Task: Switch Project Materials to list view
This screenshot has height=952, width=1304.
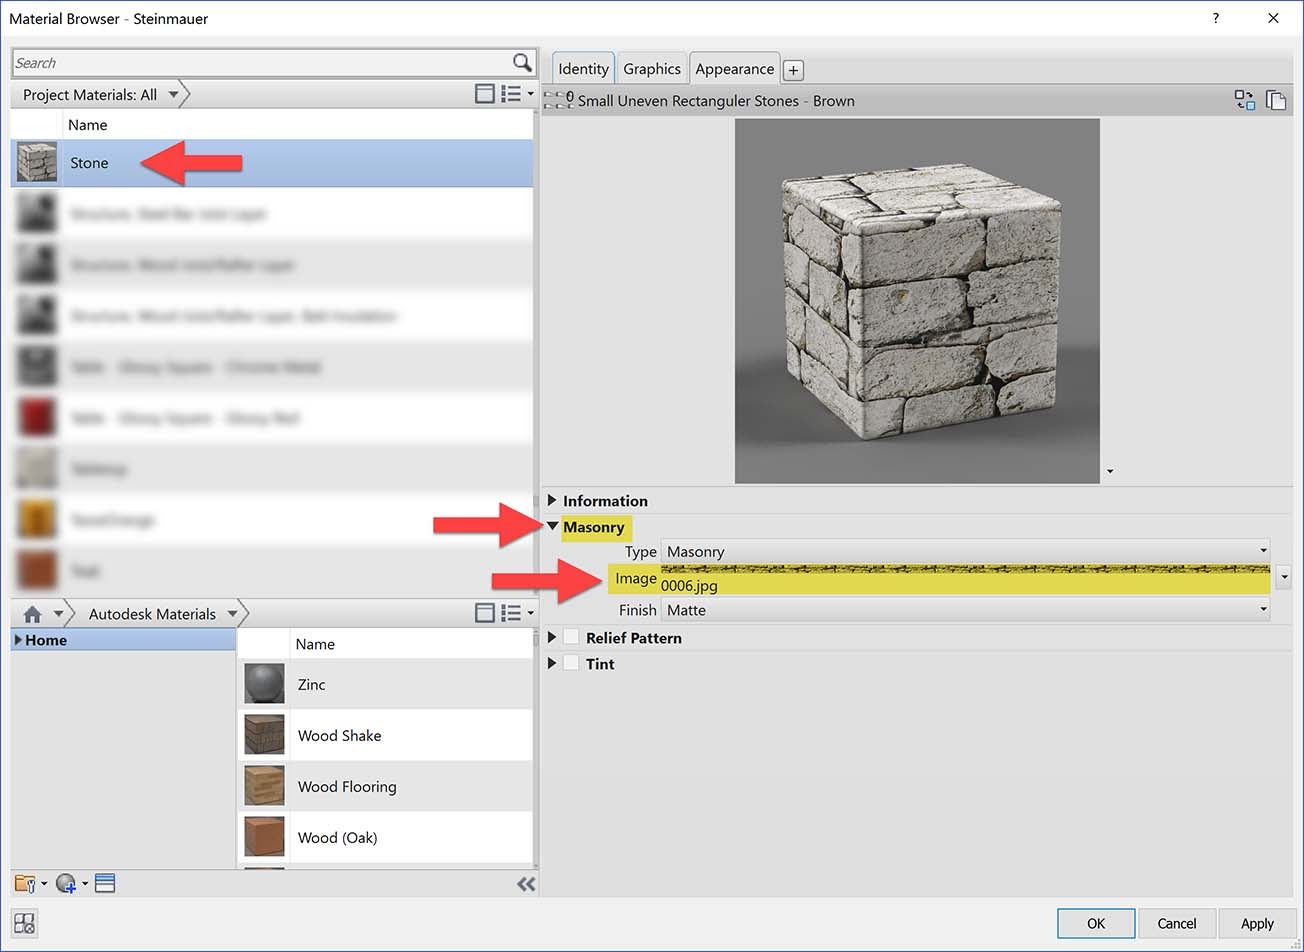Action: point(512,92)
